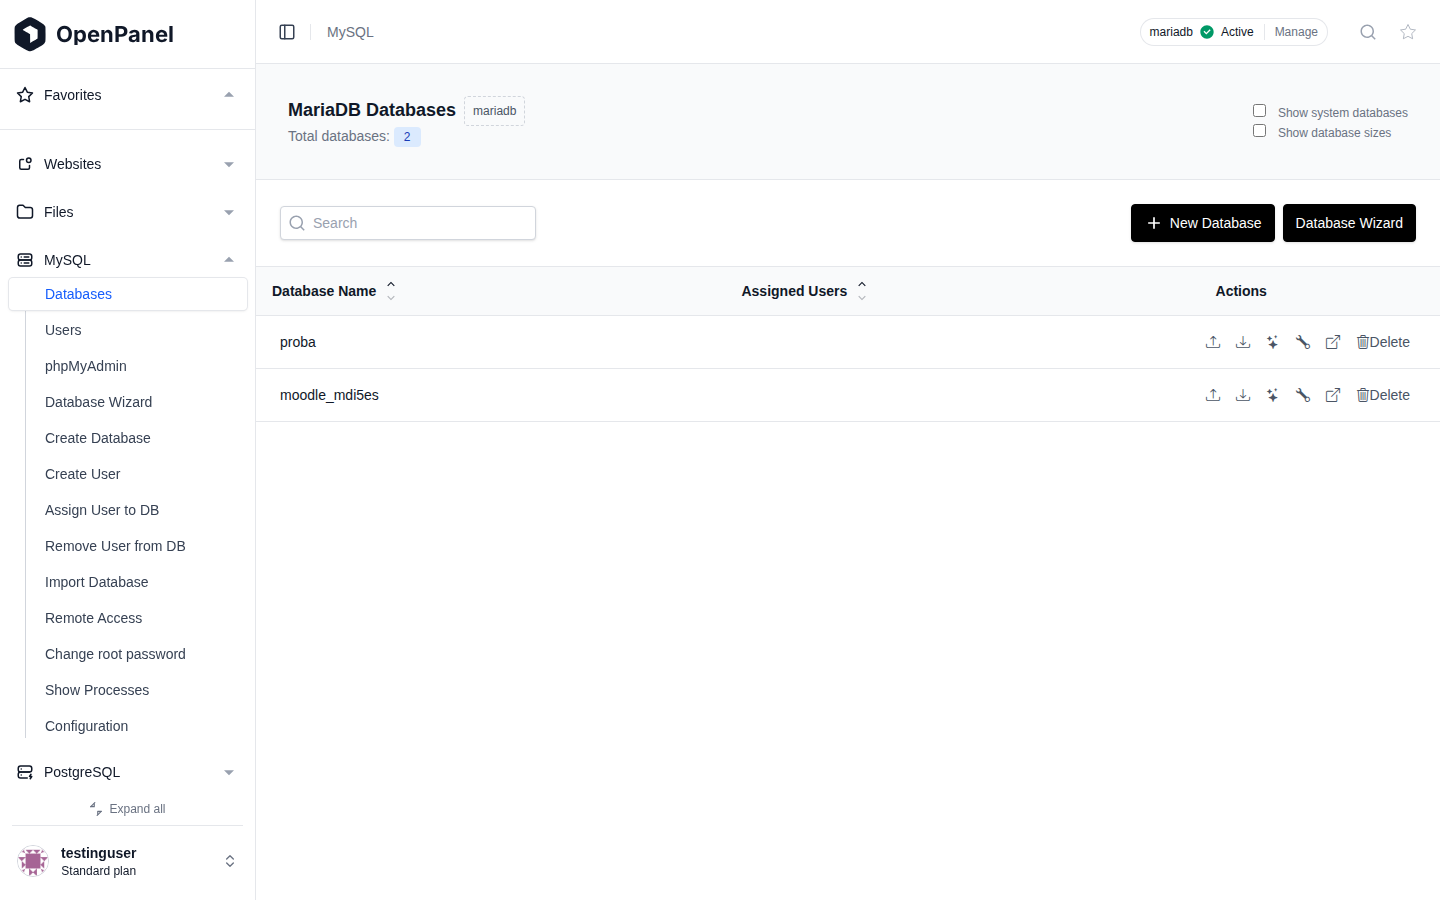Open Assign User to DB
Image resolution: width=1440 pixels, height=900 pixels.
pyautogui.click(x=102, y=510)
